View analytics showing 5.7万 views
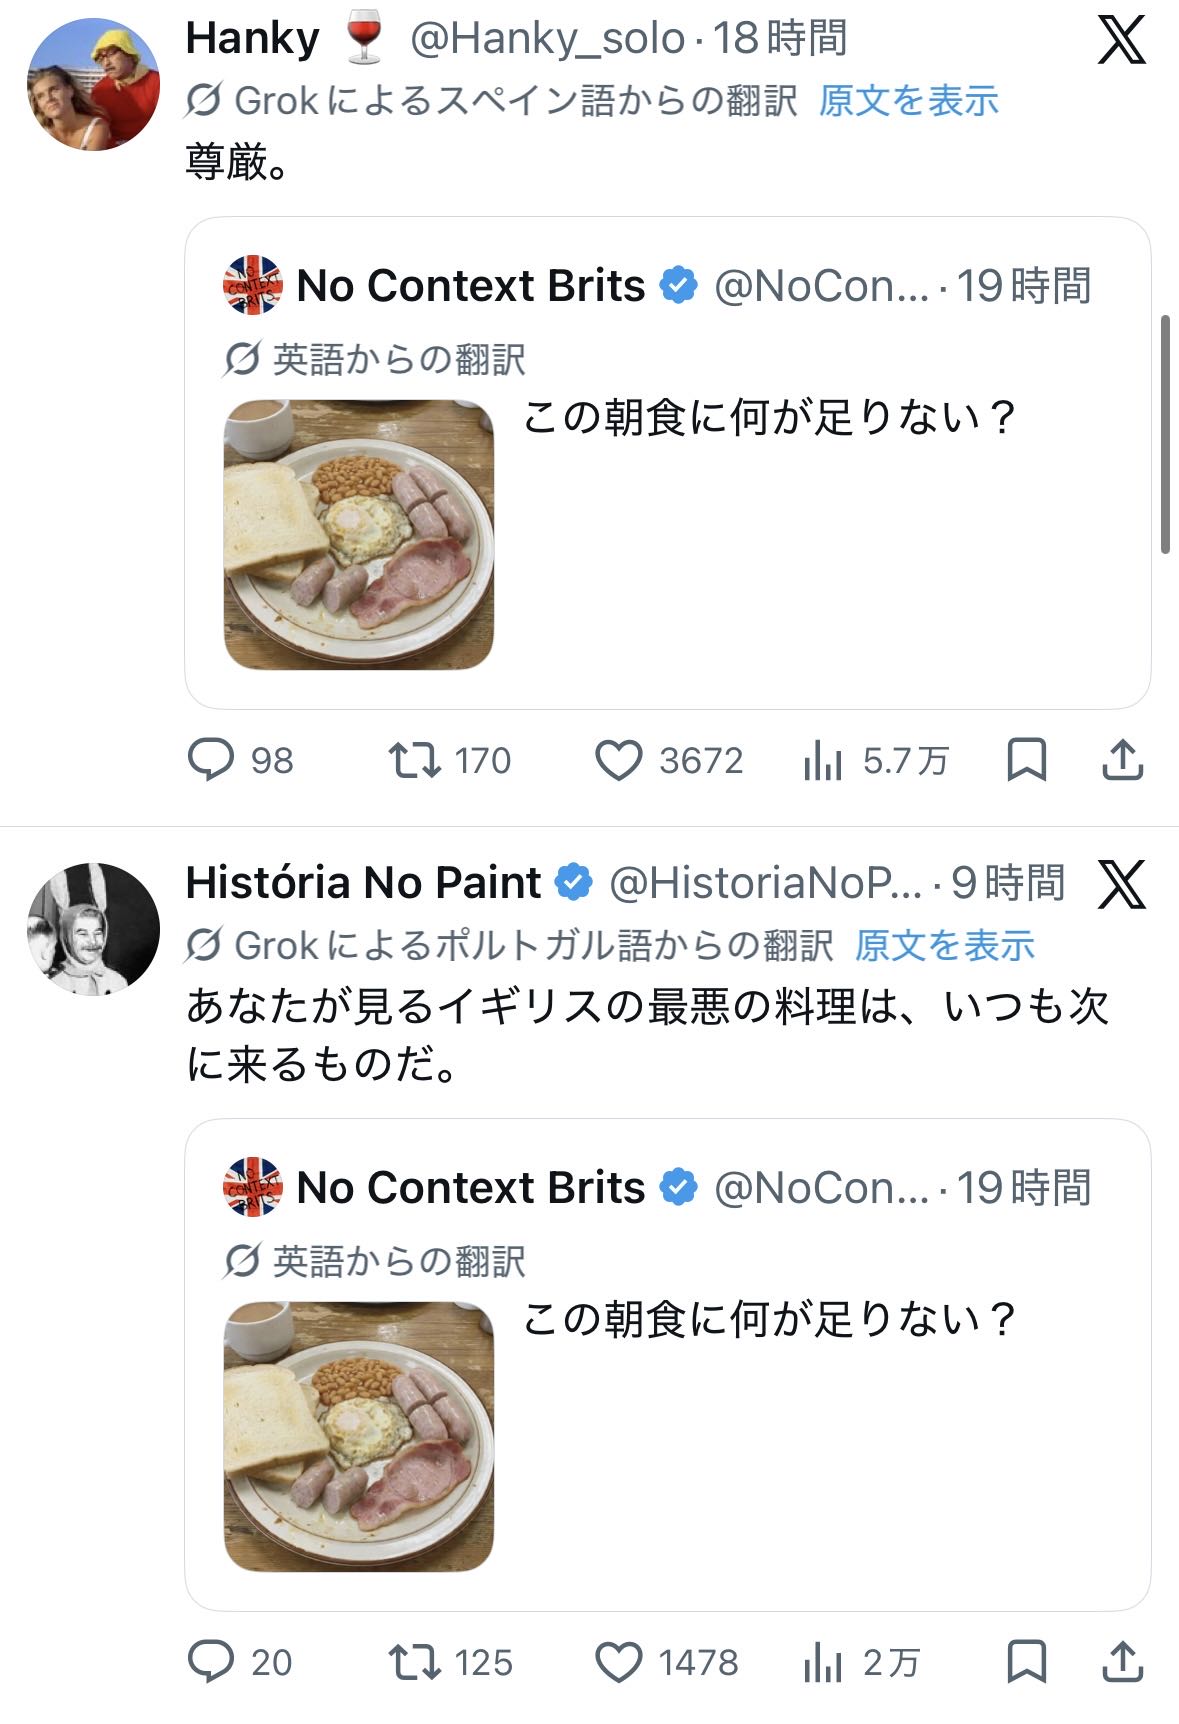 (823, 762)
